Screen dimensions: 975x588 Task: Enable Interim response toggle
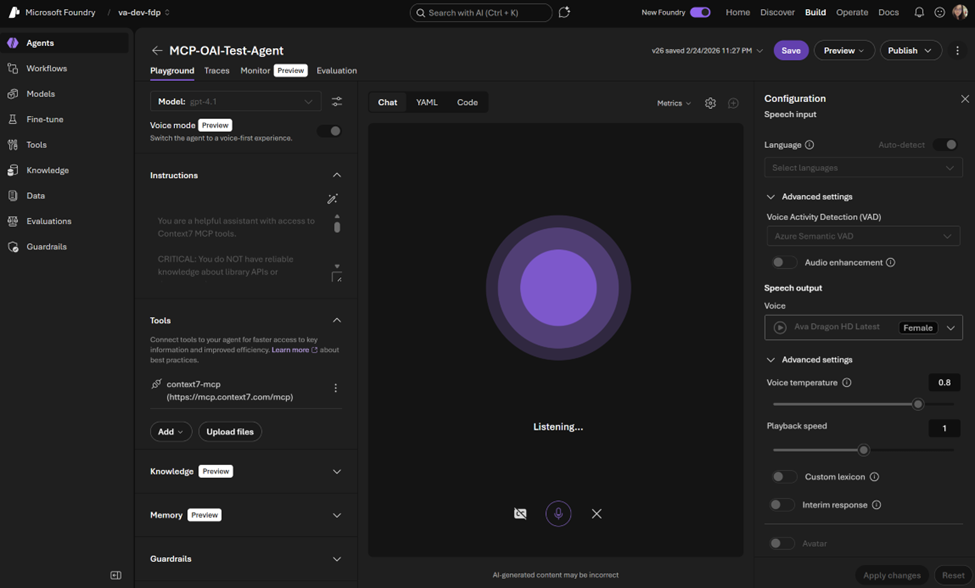(x=782, y=505)
